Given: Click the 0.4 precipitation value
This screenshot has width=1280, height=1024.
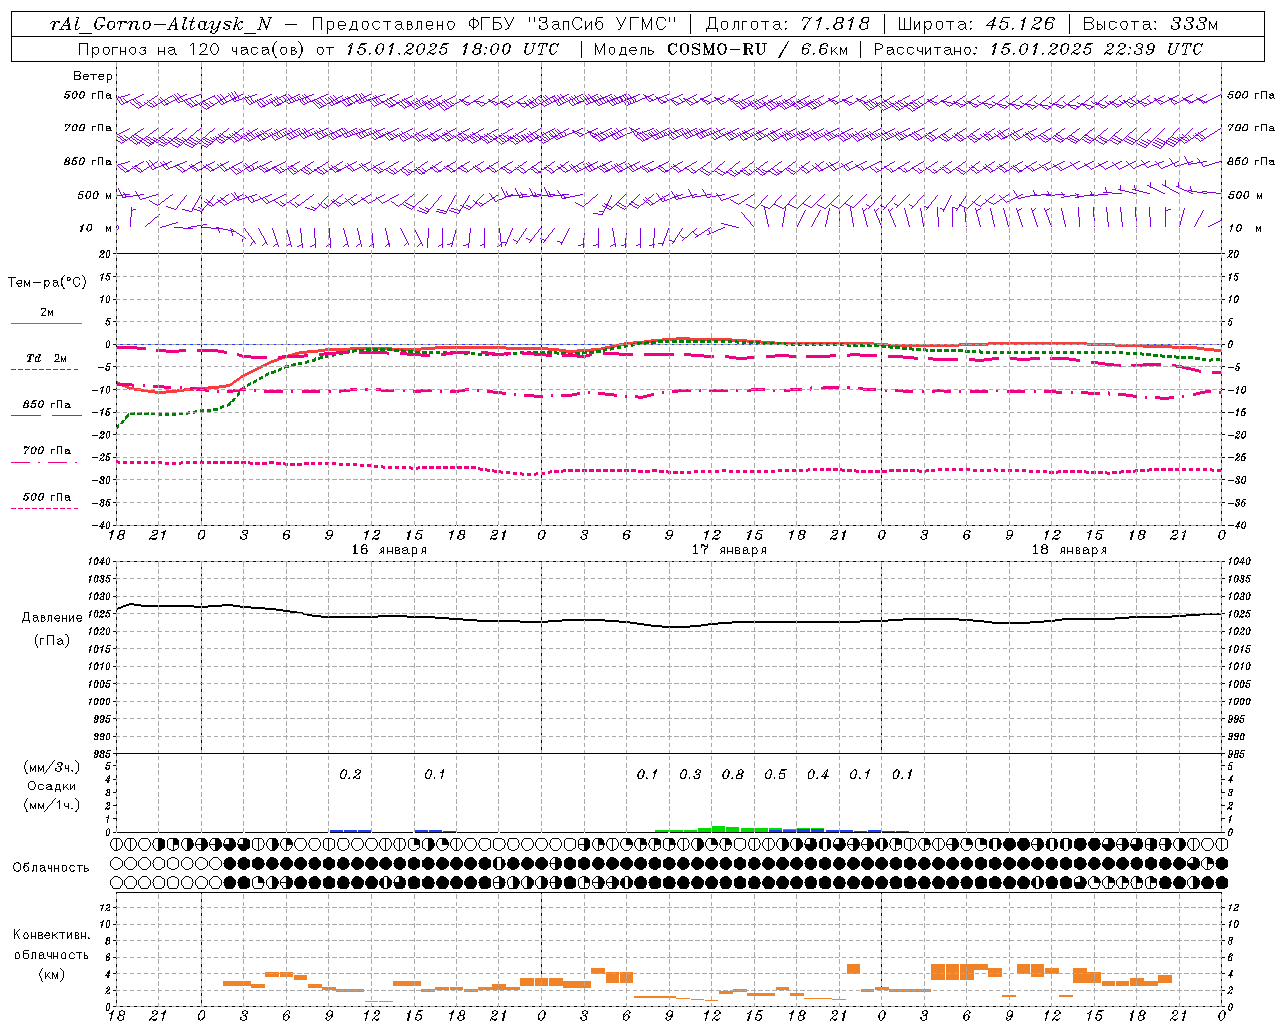Looking at the screenshot, I should coord(818,774).
